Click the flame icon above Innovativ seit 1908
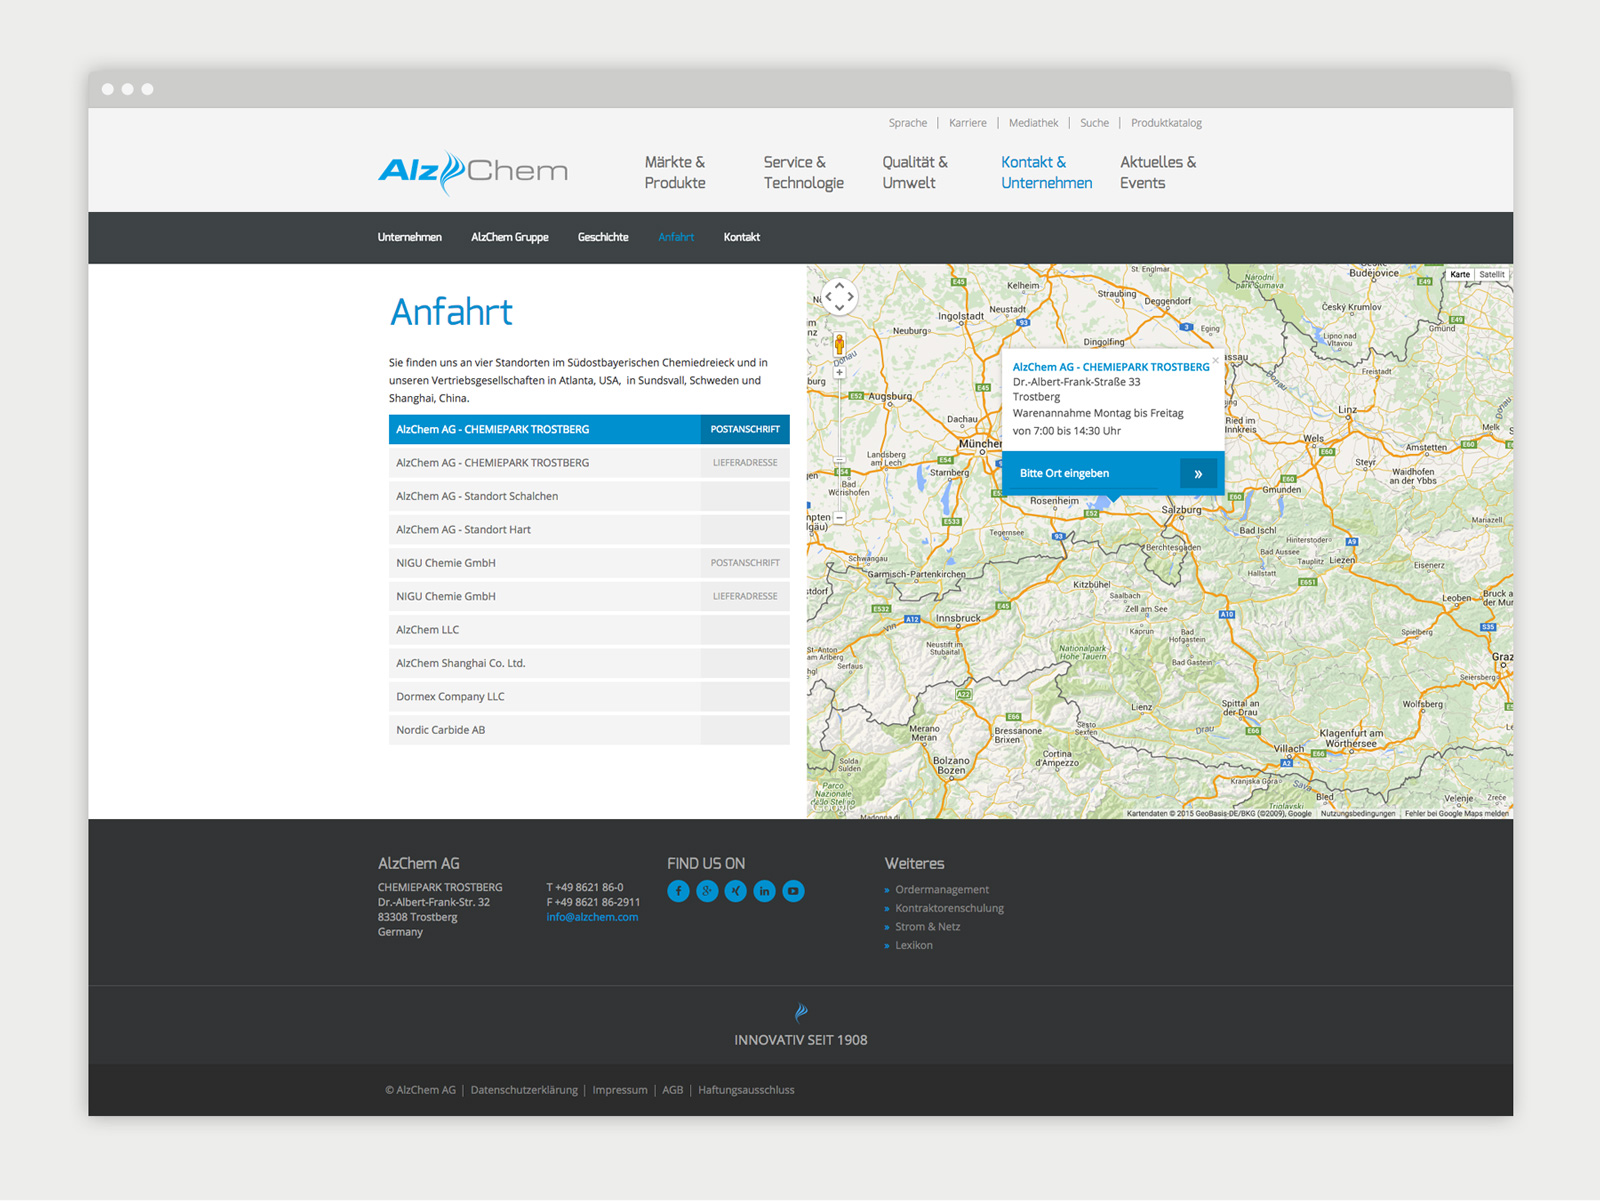This screenshot has height=1201, width=1600. (801, 1012)
